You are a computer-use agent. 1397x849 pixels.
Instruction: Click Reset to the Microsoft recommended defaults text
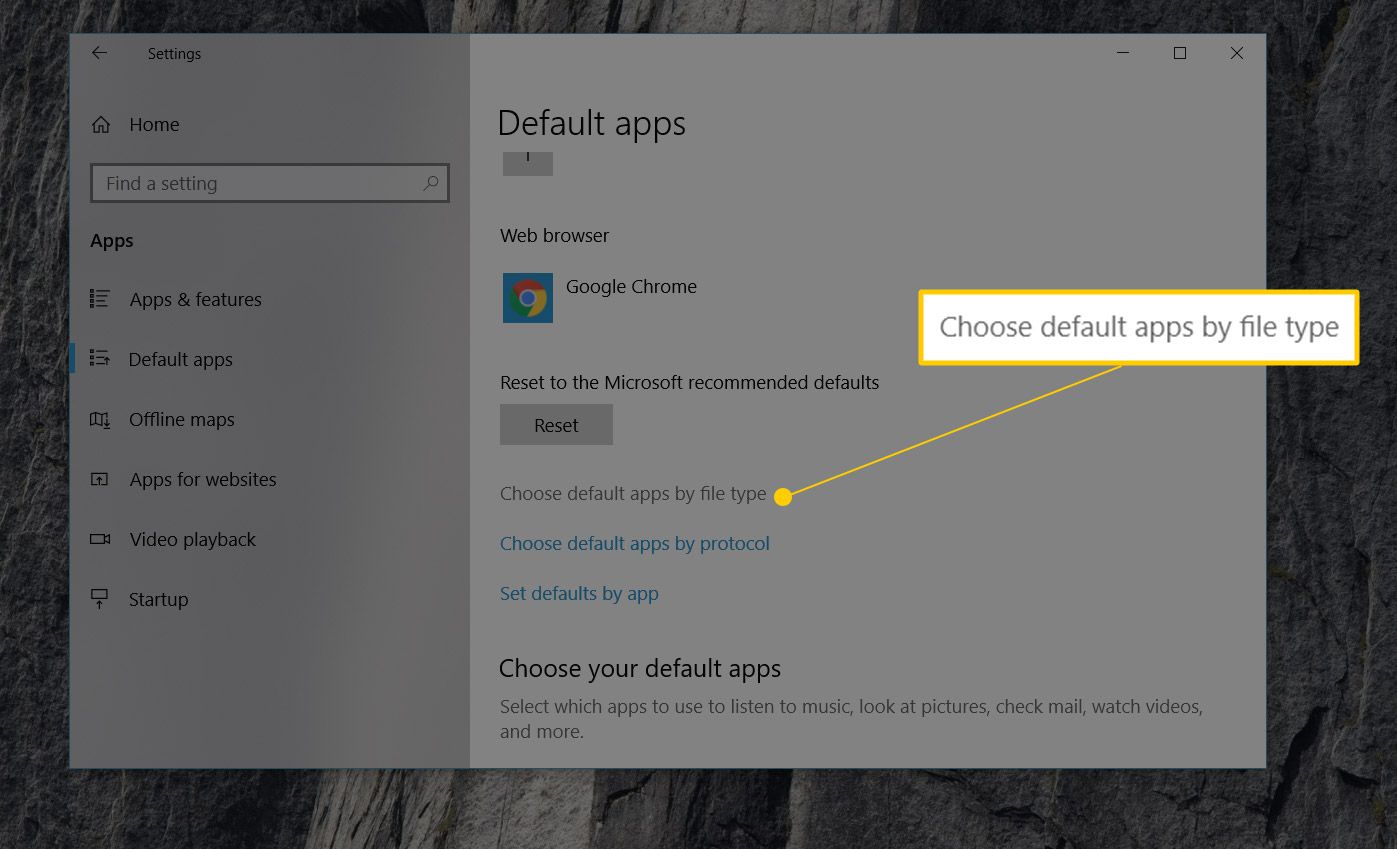(689, 382)
